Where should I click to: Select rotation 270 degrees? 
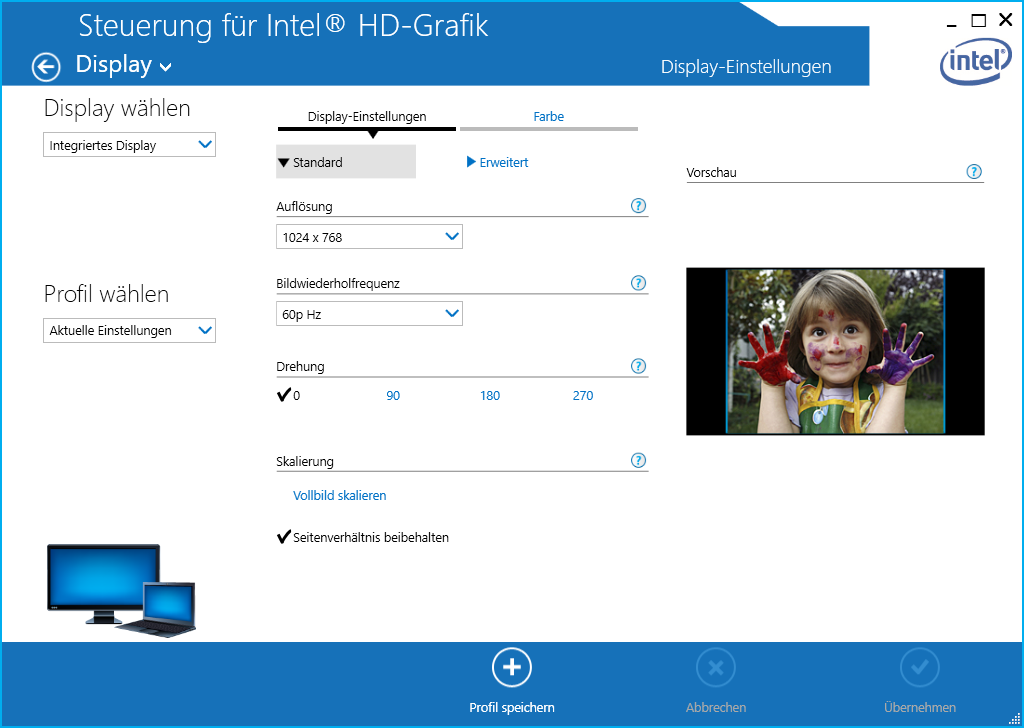click(x=583, y=396)
